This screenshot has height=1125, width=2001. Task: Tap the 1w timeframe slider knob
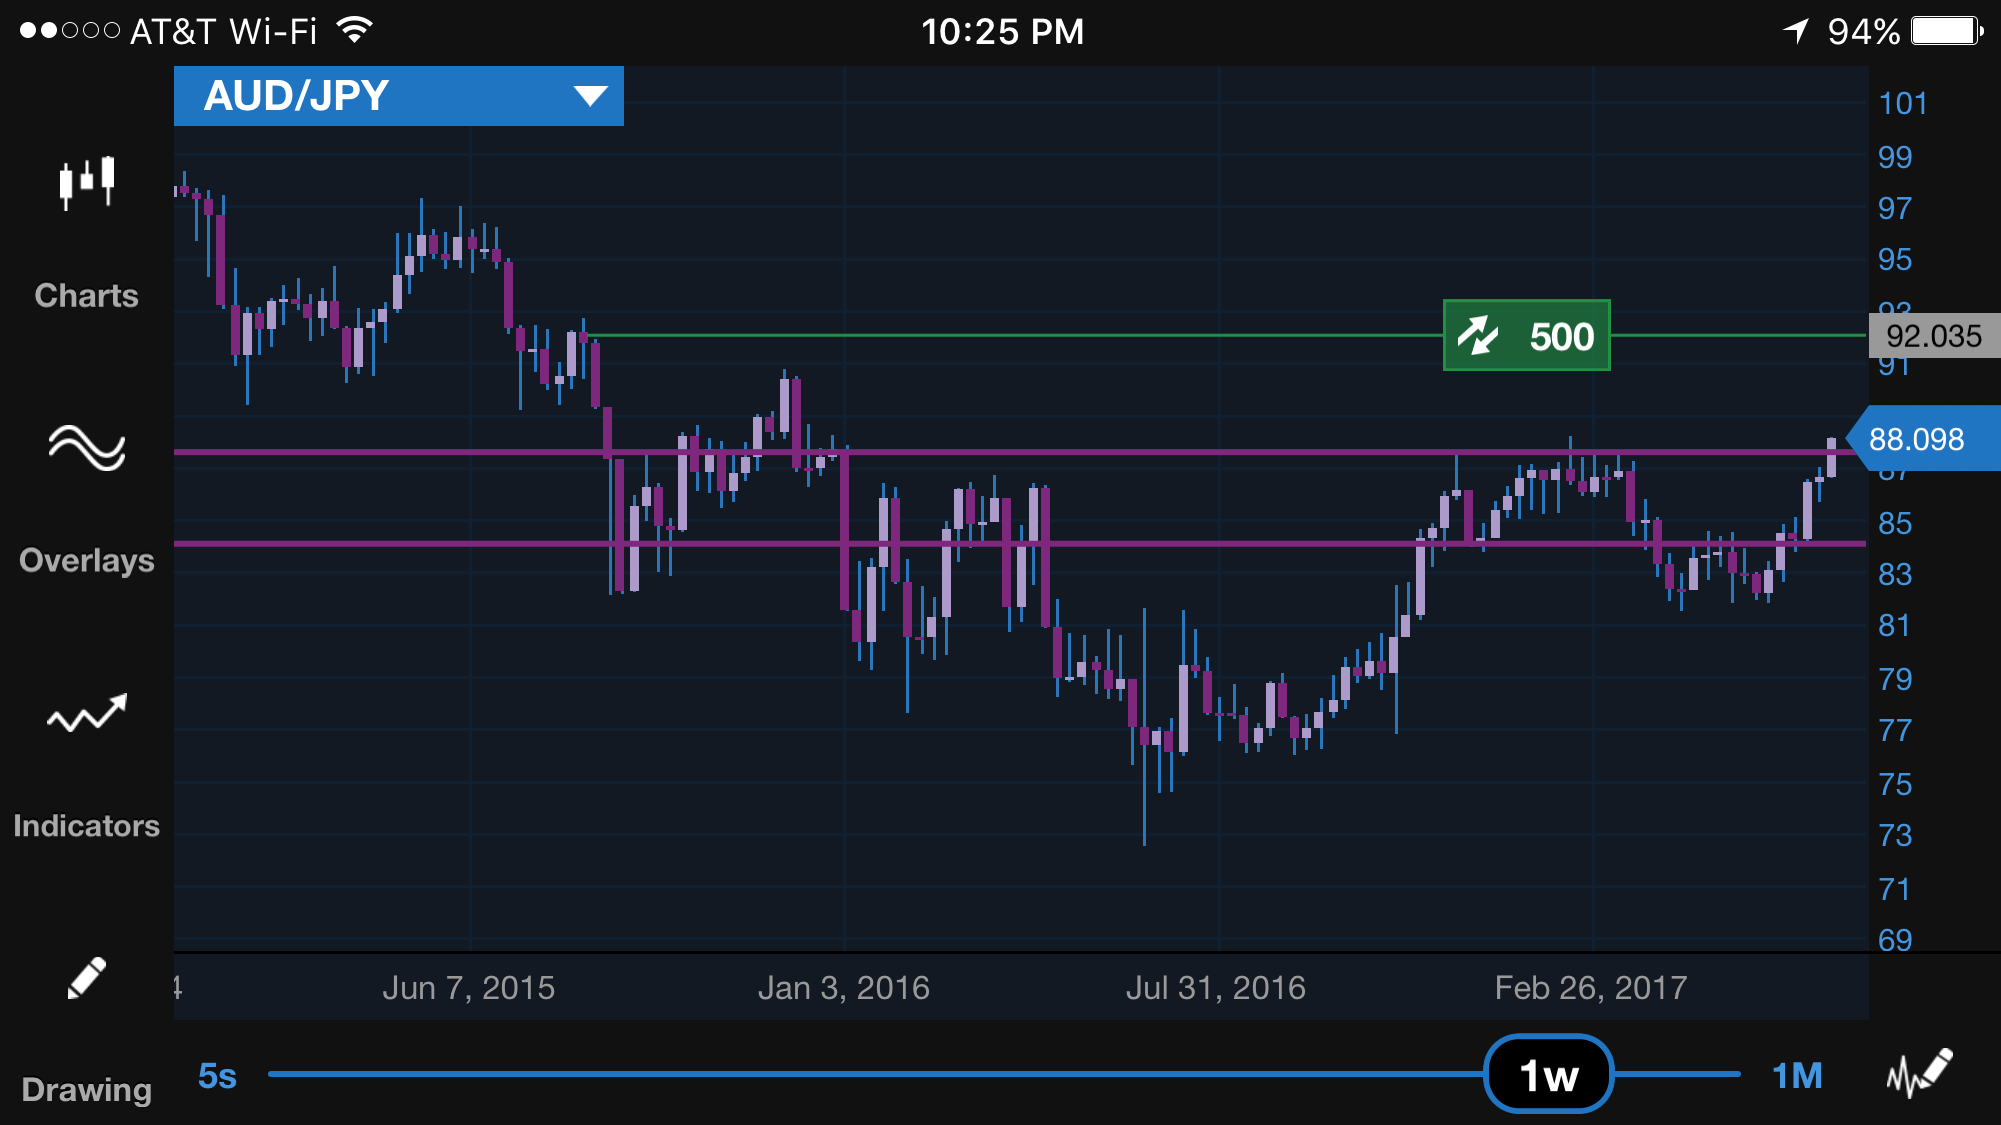[x=1548, y=1075]
